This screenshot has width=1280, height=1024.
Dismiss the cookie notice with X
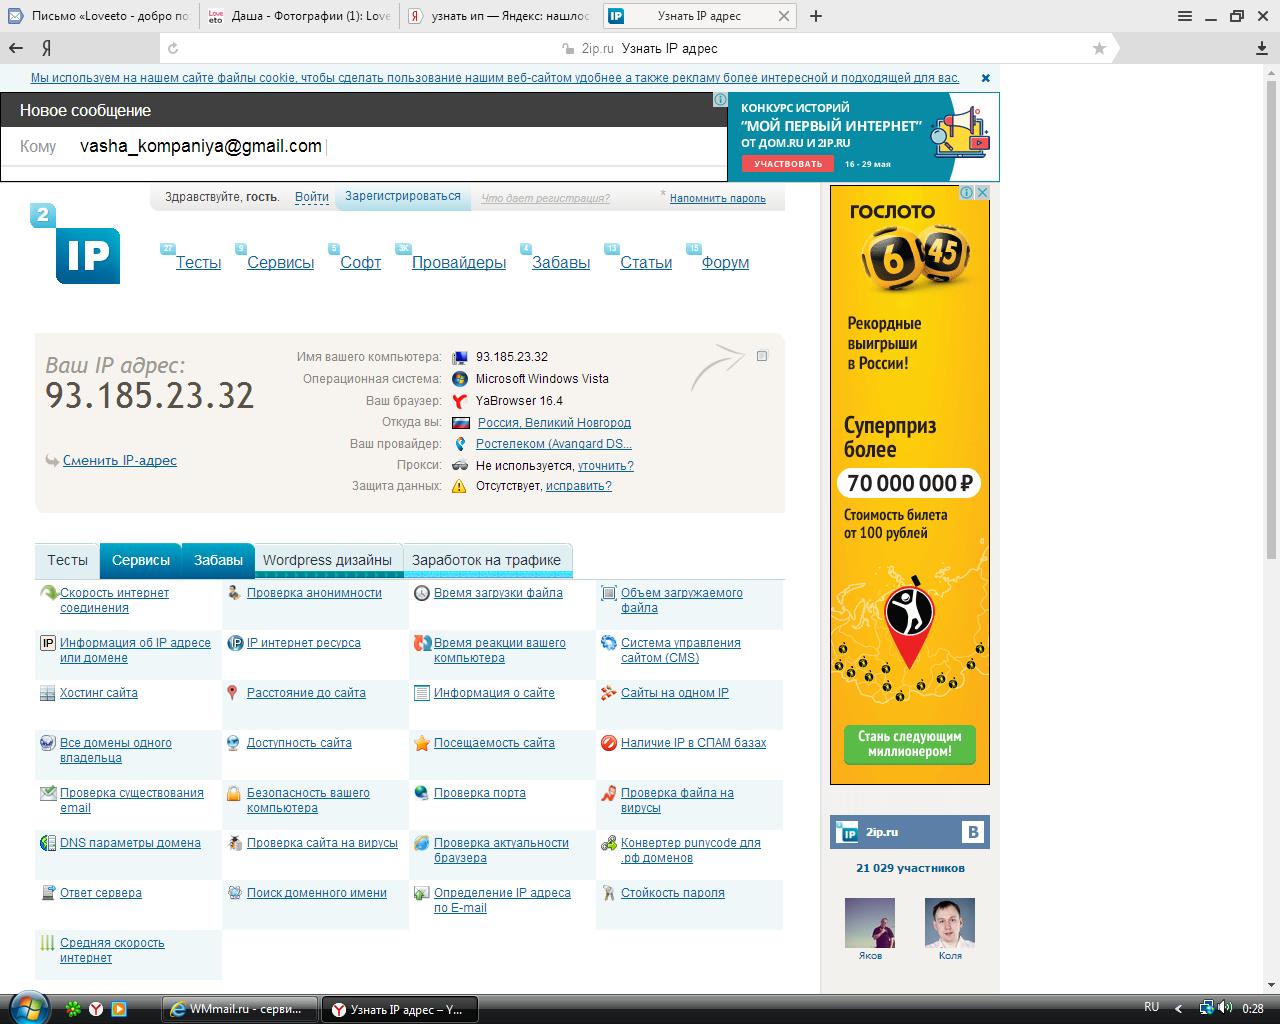pos(985,78)
